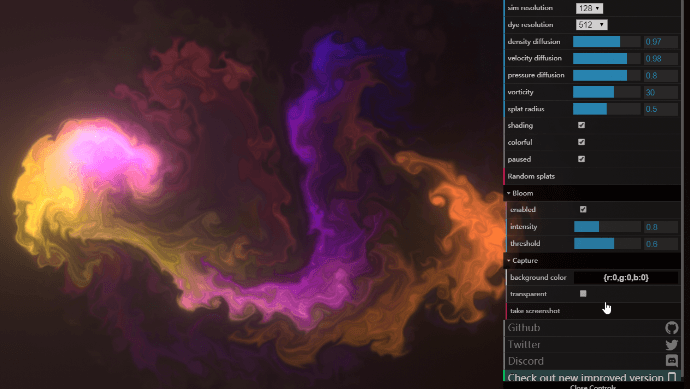Image resolution: width=690 pixels, height=389 pixels.
Task: Toggle the shading checkbox
Action: 581,125
